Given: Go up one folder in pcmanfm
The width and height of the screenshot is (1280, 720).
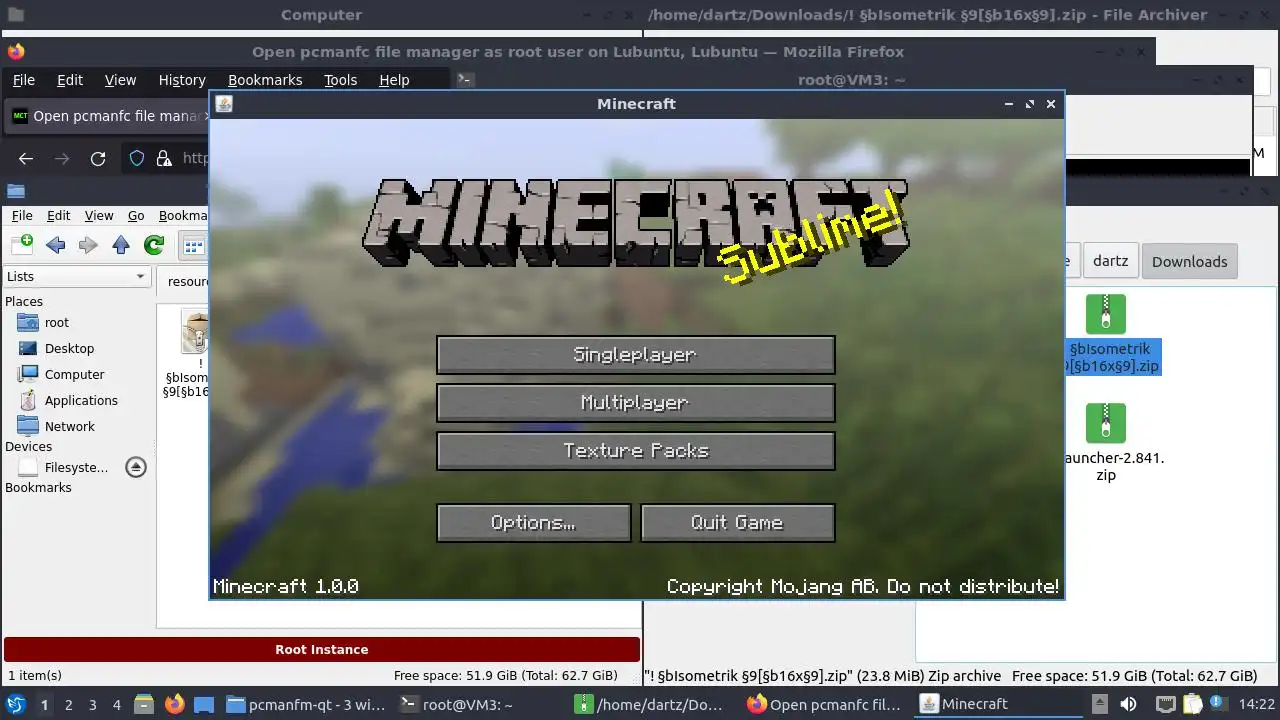Looking at the screenshot, I should (x=121, y=245).
